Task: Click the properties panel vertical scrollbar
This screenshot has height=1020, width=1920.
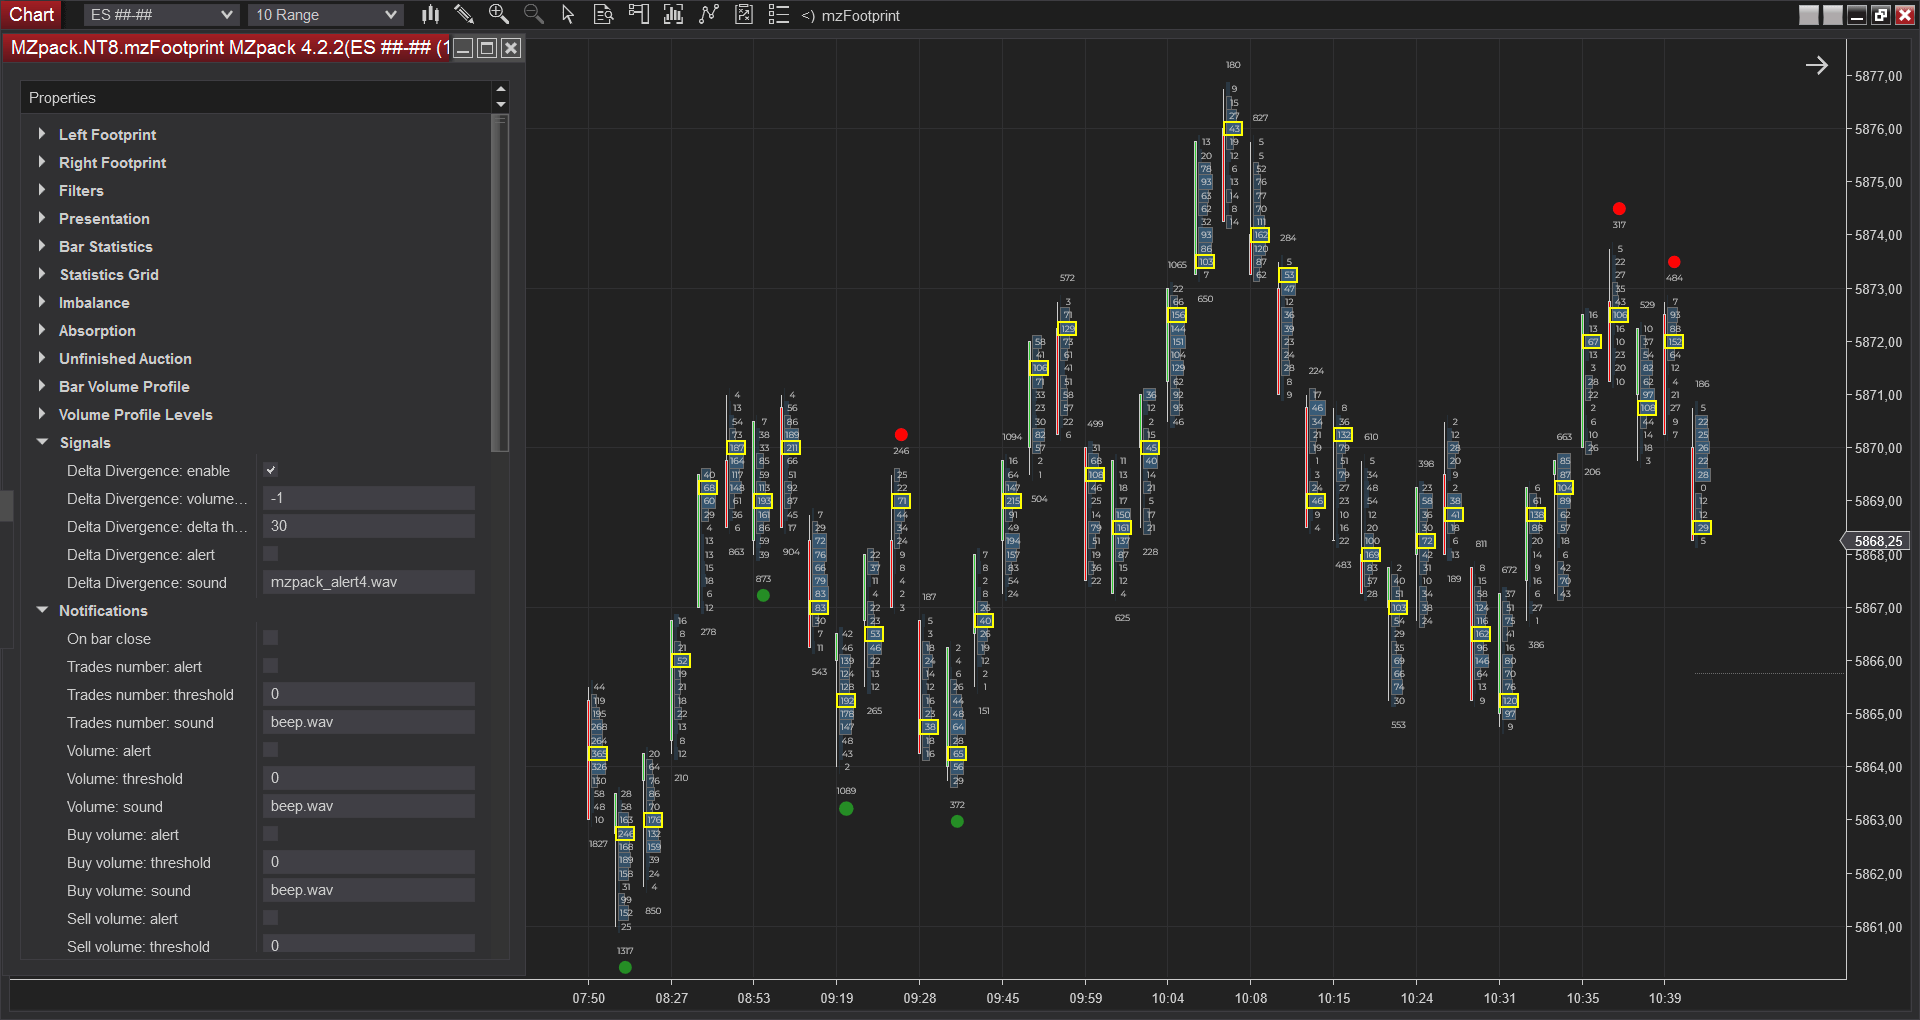Action: point(501,283)
